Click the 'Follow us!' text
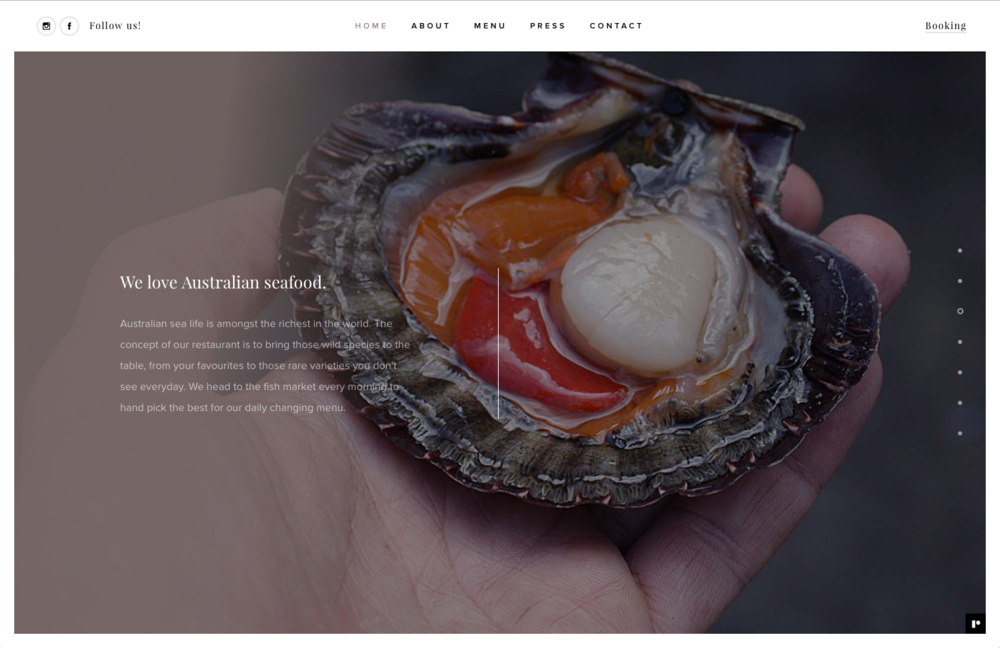 115,26
